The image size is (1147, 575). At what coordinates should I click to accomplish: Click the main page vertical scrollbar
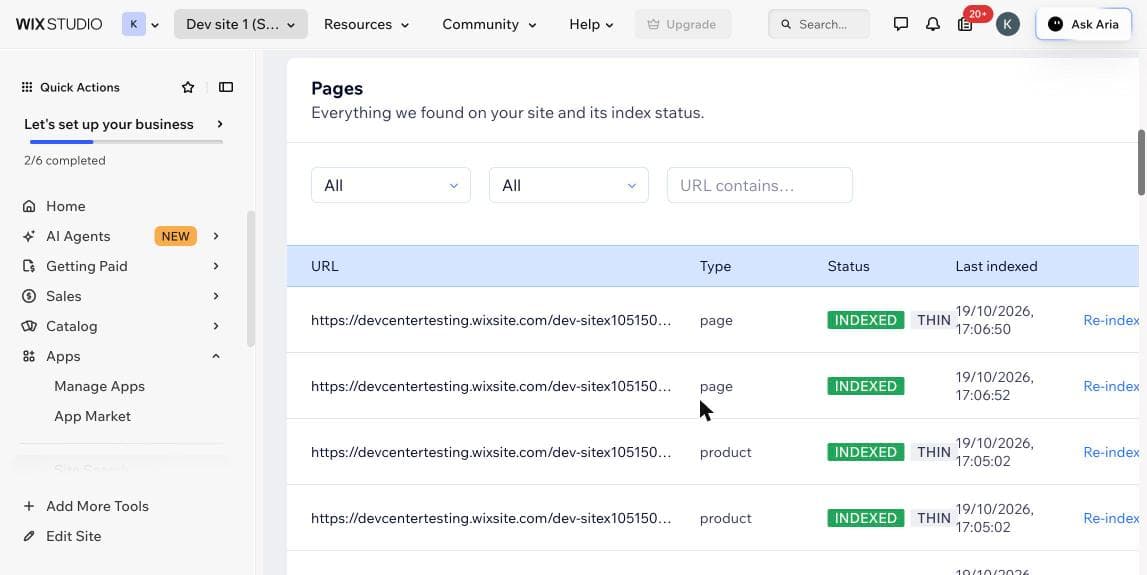pos(1142,162)
